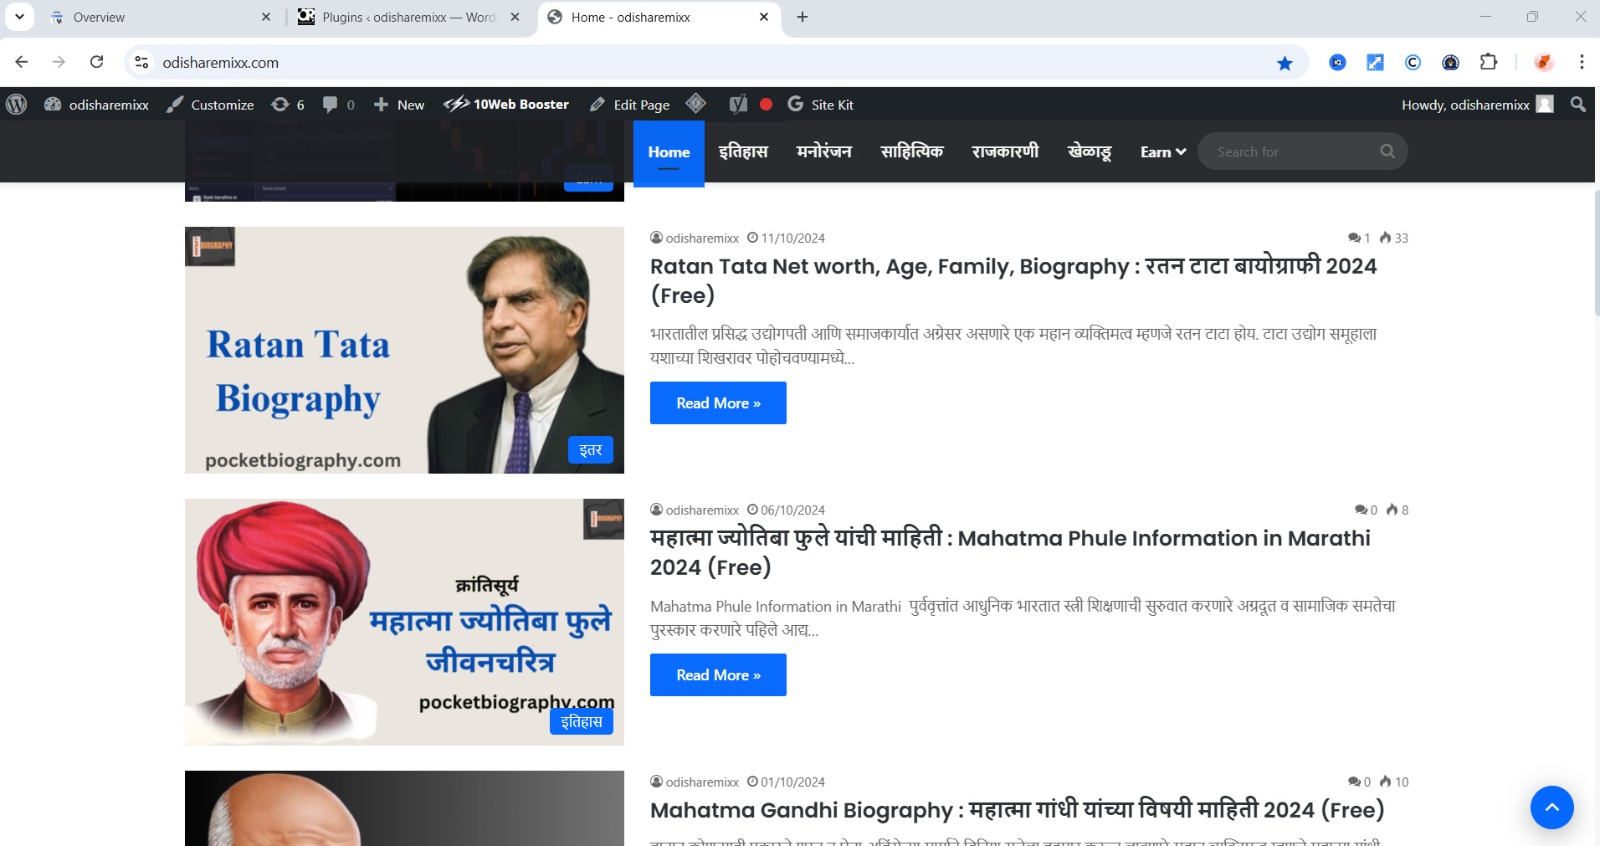Click the browser forward arrow

click(x=59, y=62)
